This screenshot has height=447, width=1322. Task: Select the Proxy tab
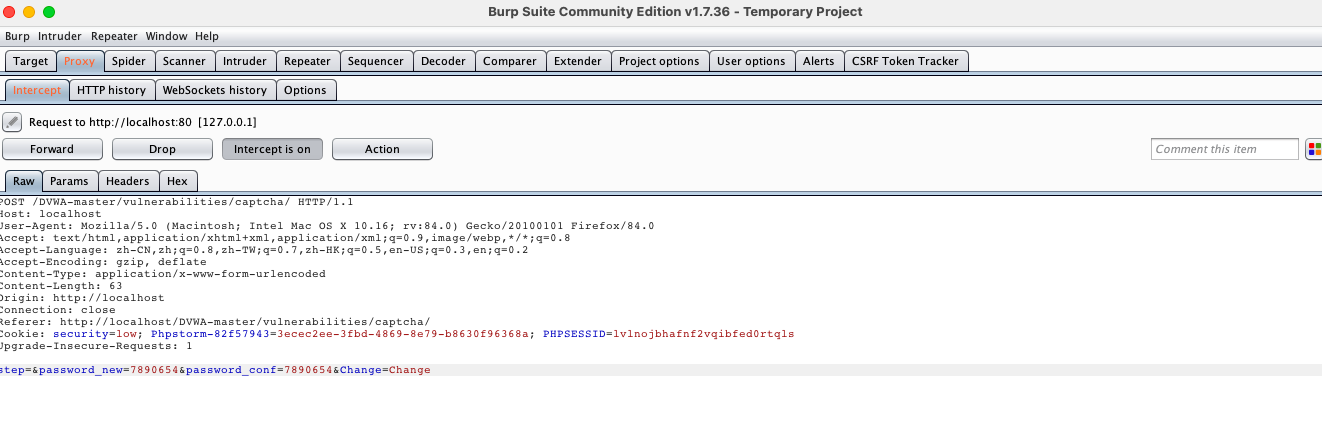click(x=80, y=61)
